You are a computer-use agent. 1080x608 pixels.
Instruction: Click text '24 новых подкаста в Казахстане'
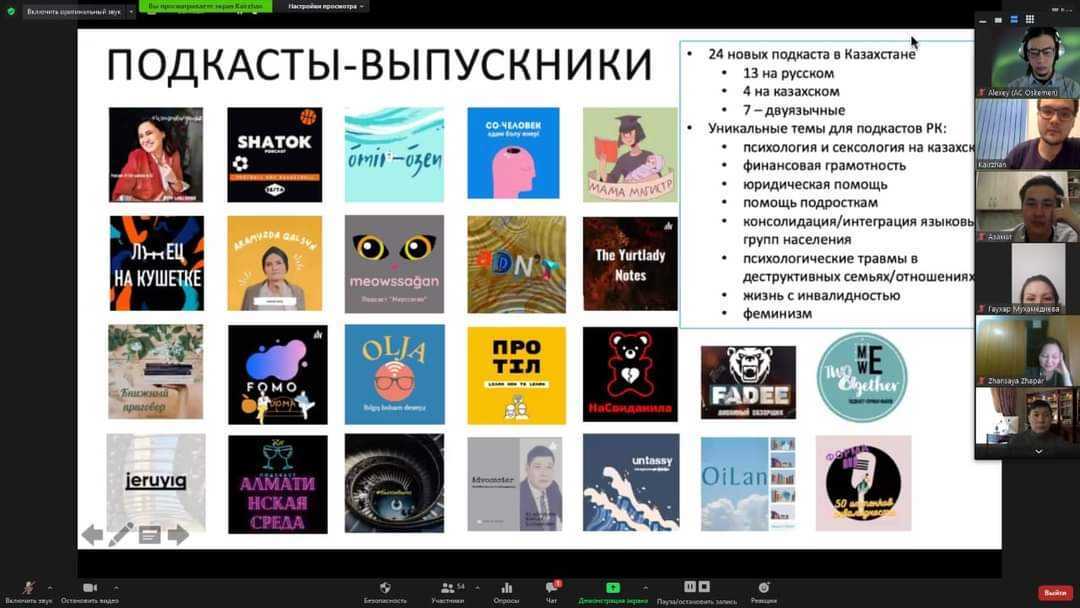[812, 54]
